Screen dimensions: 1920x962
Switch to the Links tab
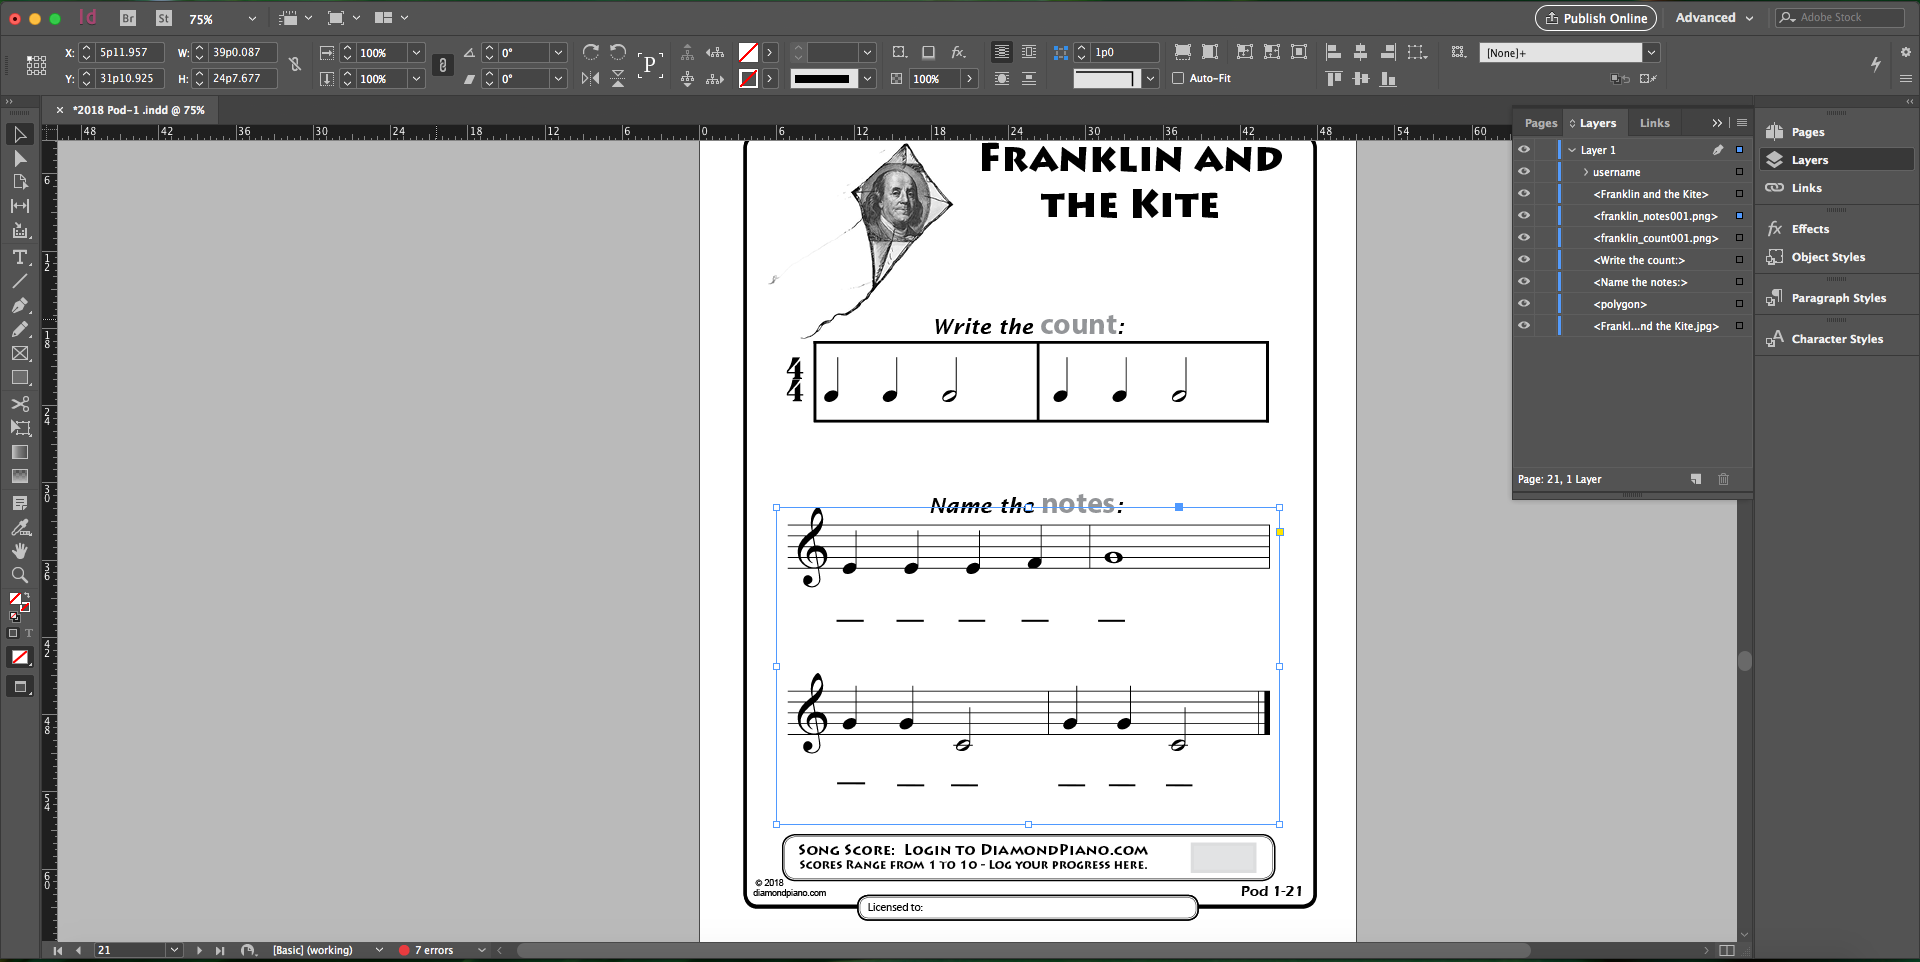pyautogui.click(x=1654, y=123)
